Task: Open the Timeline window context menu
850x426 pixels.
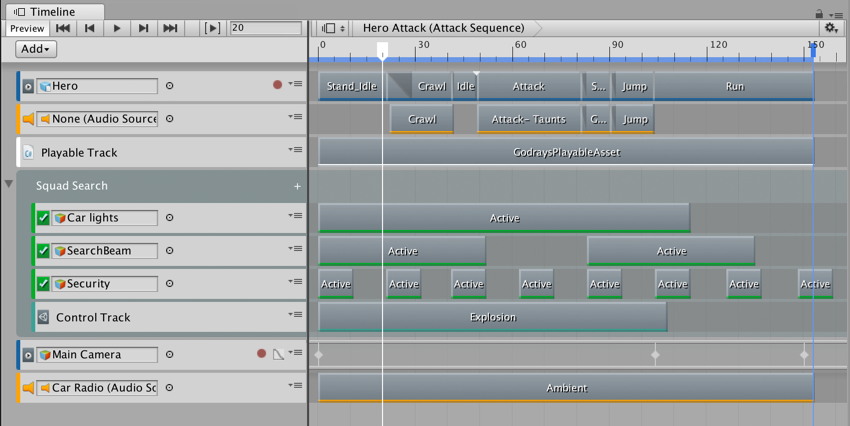Action: 836,15
